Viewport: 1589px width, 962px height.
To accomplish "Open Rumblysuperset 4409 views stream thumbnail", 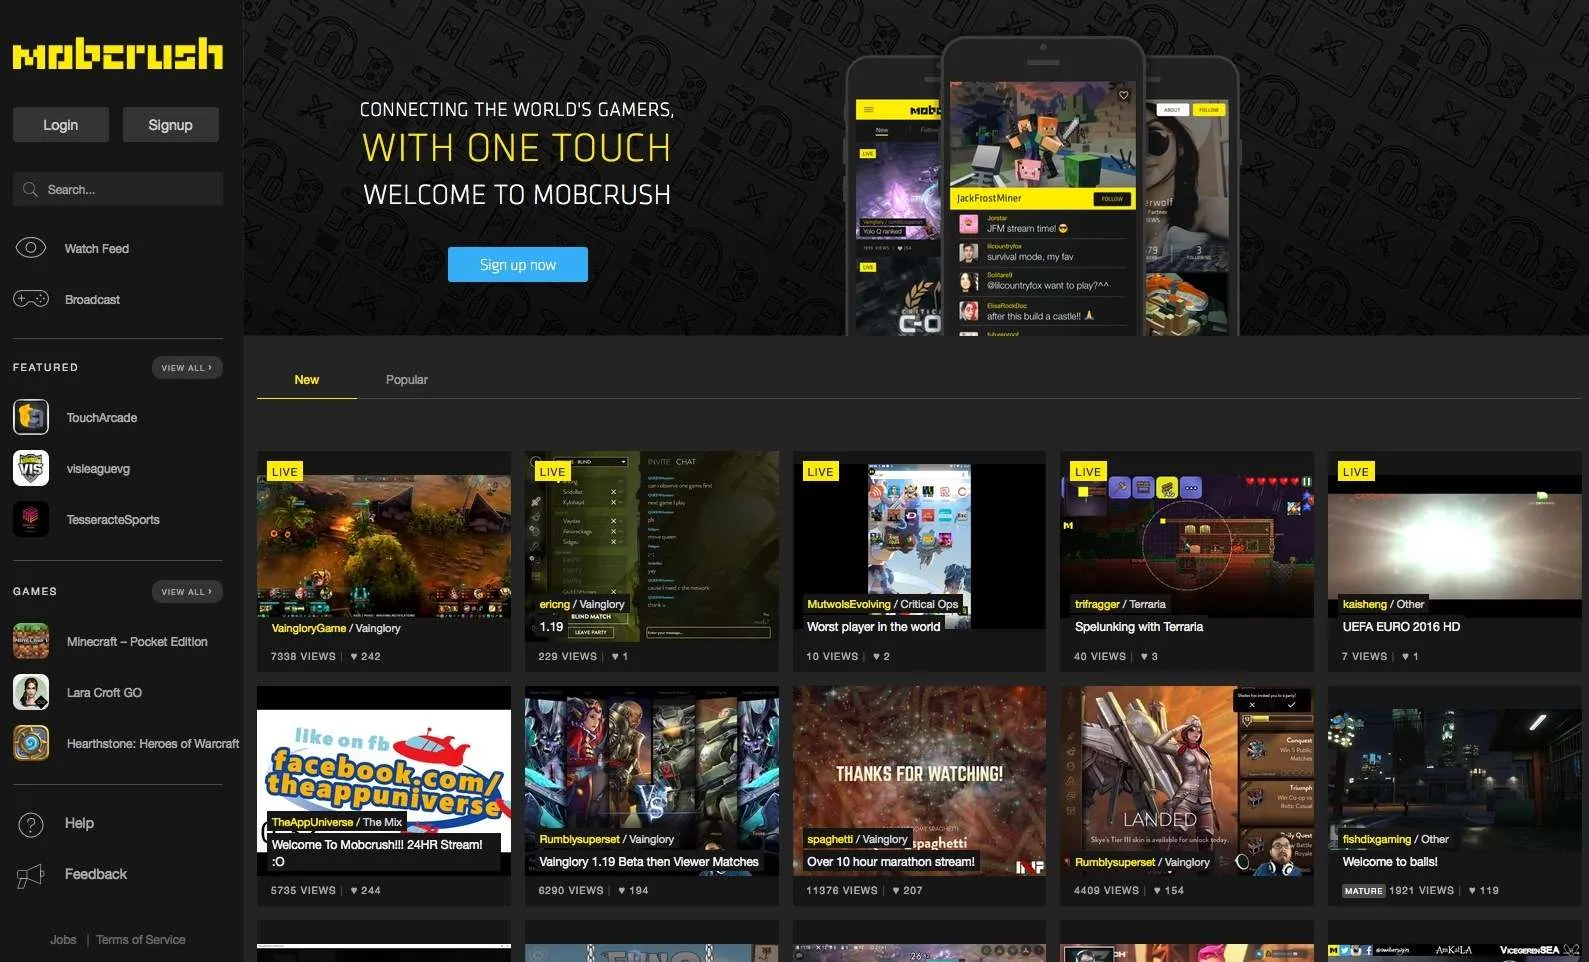I will tap(1188, 780).
